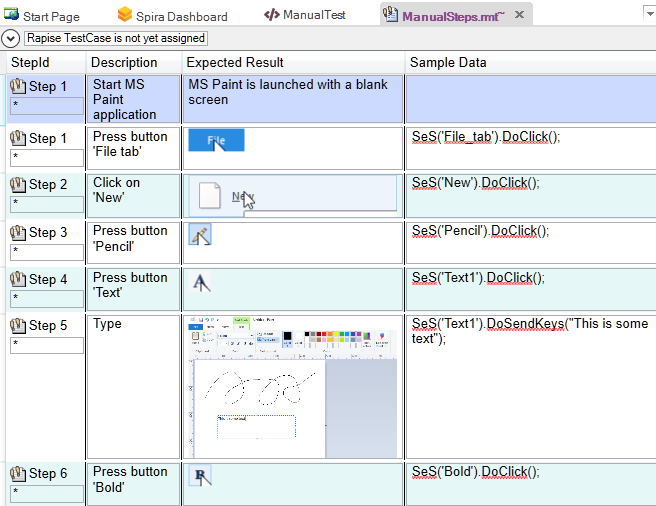This screenshot has height=506, width=656.
Task: Click the step icon next to Step 5
Action: tap(17, 326)
